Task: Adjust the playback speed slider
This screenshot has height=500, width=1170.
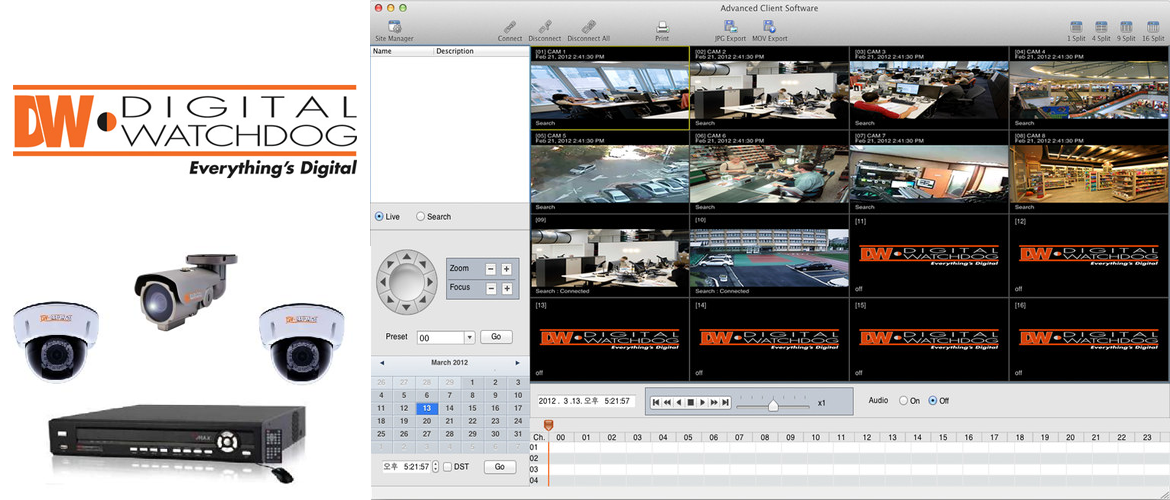Action: (x=773, y=405)
